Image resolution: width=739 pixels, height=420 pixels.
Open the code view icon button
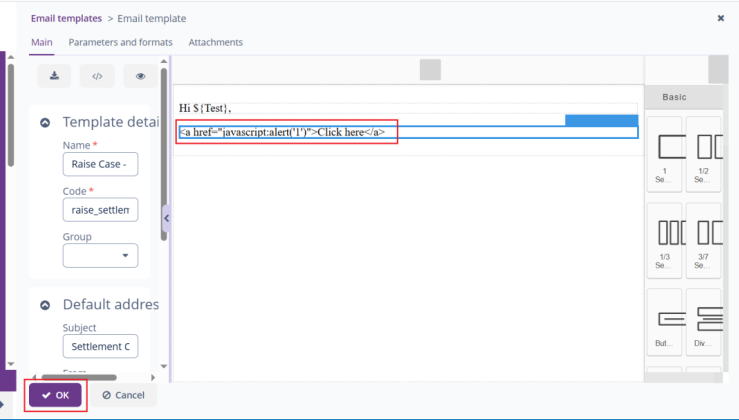[97, 76]
